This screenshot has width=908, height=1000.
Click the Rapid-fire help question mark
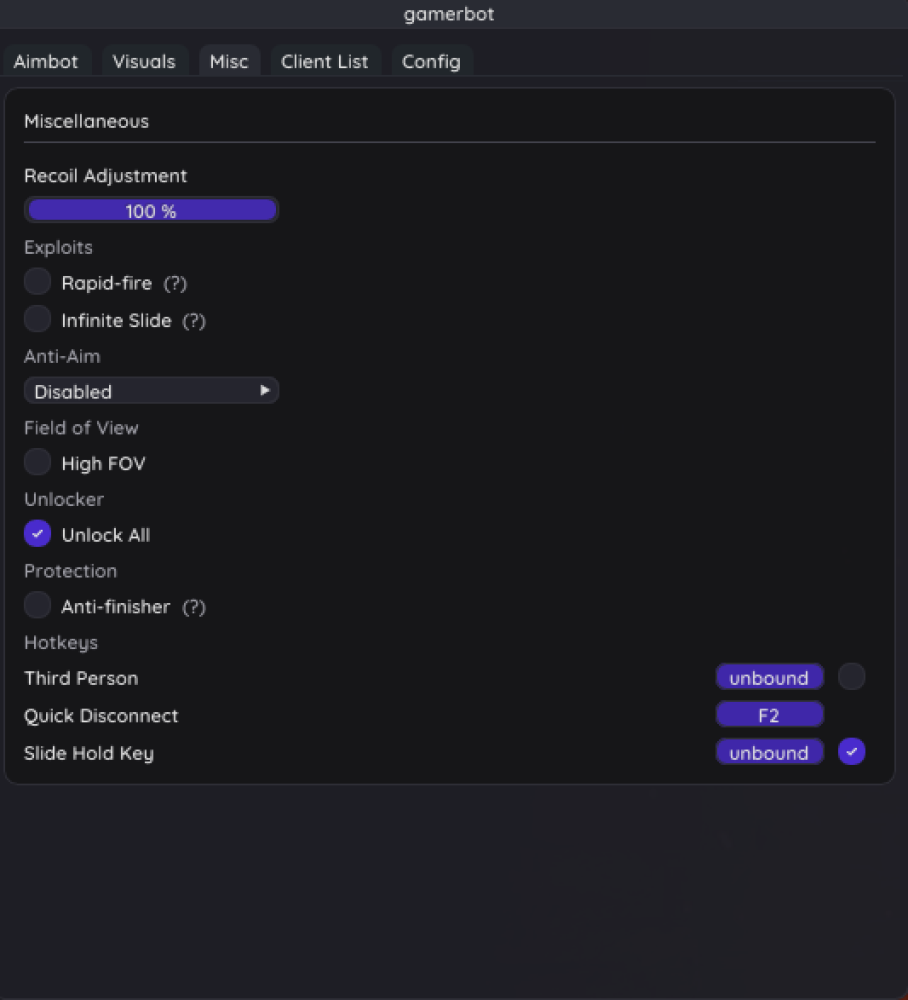pyautogui.click(x=175, y=284)
